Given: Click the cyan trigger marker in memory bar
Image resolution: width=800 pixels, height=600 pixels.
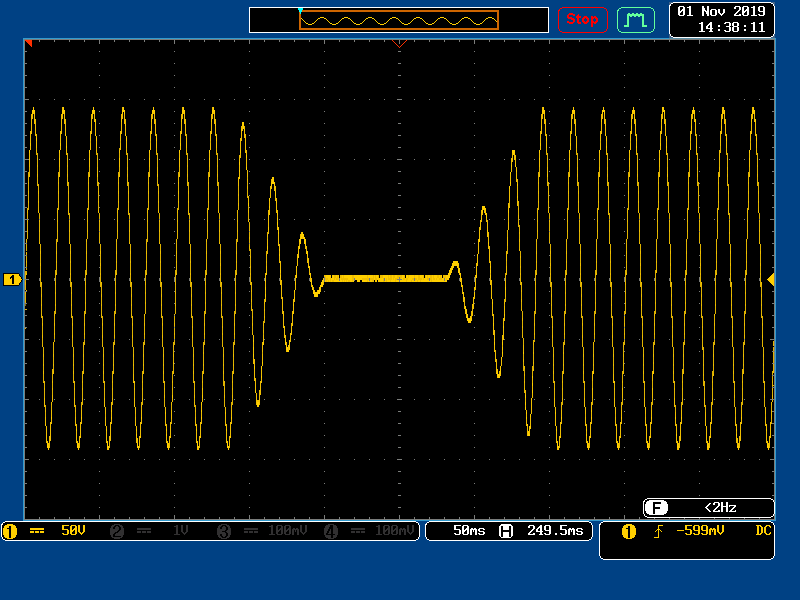Looking at the screenshot, I should click(301, 10).
